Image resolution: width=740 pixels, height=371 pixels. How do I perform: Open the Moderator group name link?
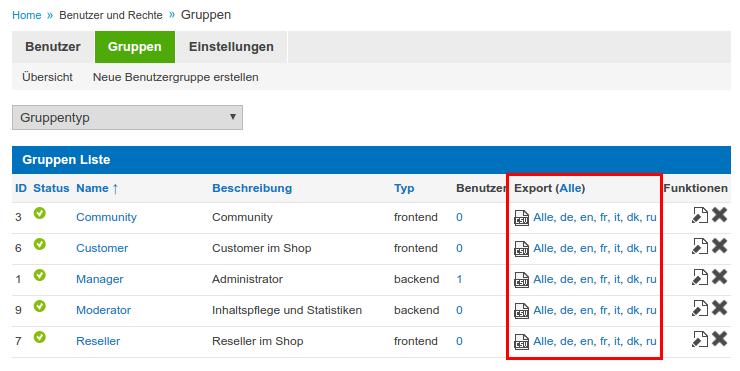103,310
